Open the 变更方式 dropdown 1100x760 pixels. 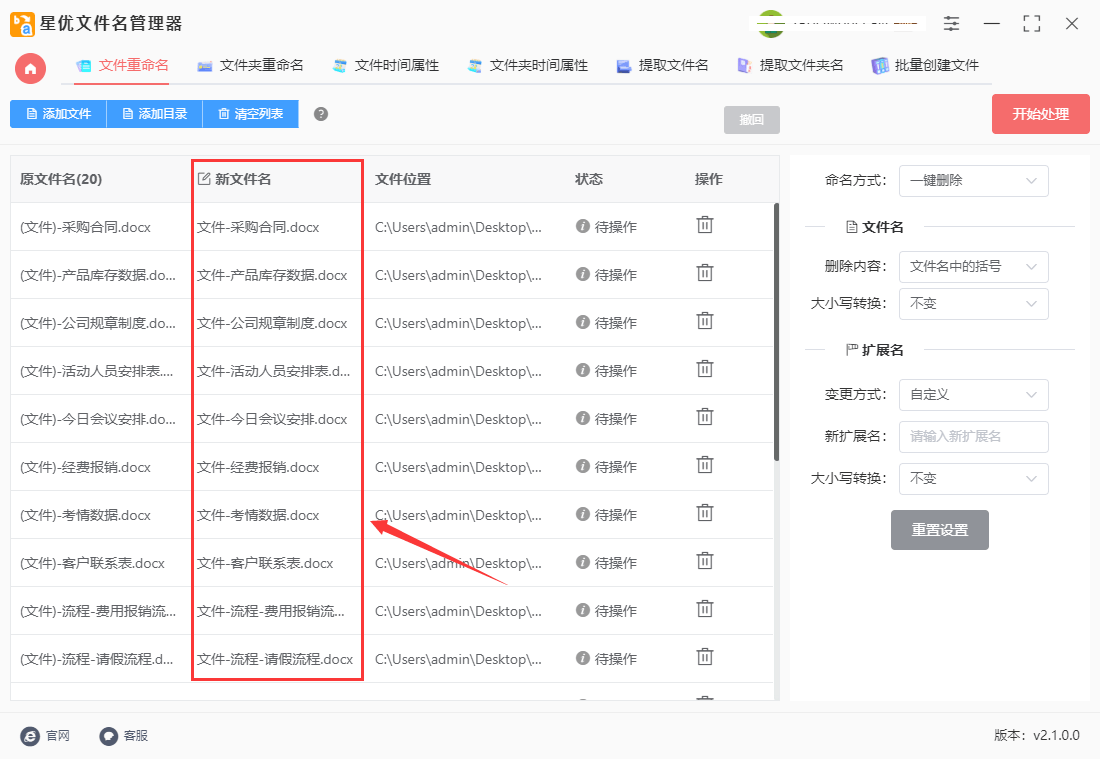point(973,395)
